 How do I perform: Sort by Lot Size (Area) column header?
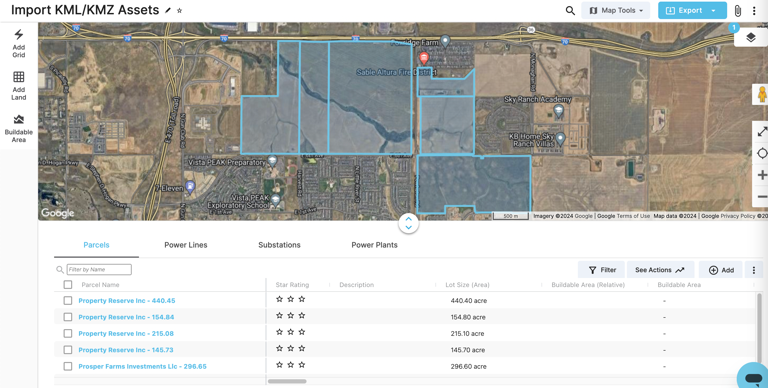click(x=467, y=285)
